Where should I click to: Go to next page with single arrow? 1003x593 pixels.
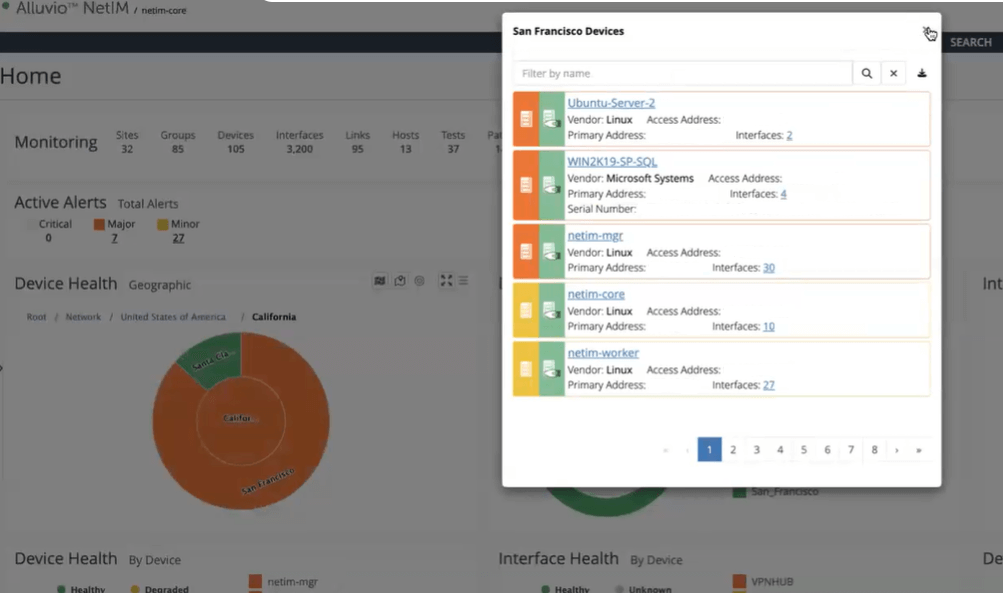[897, 450]
